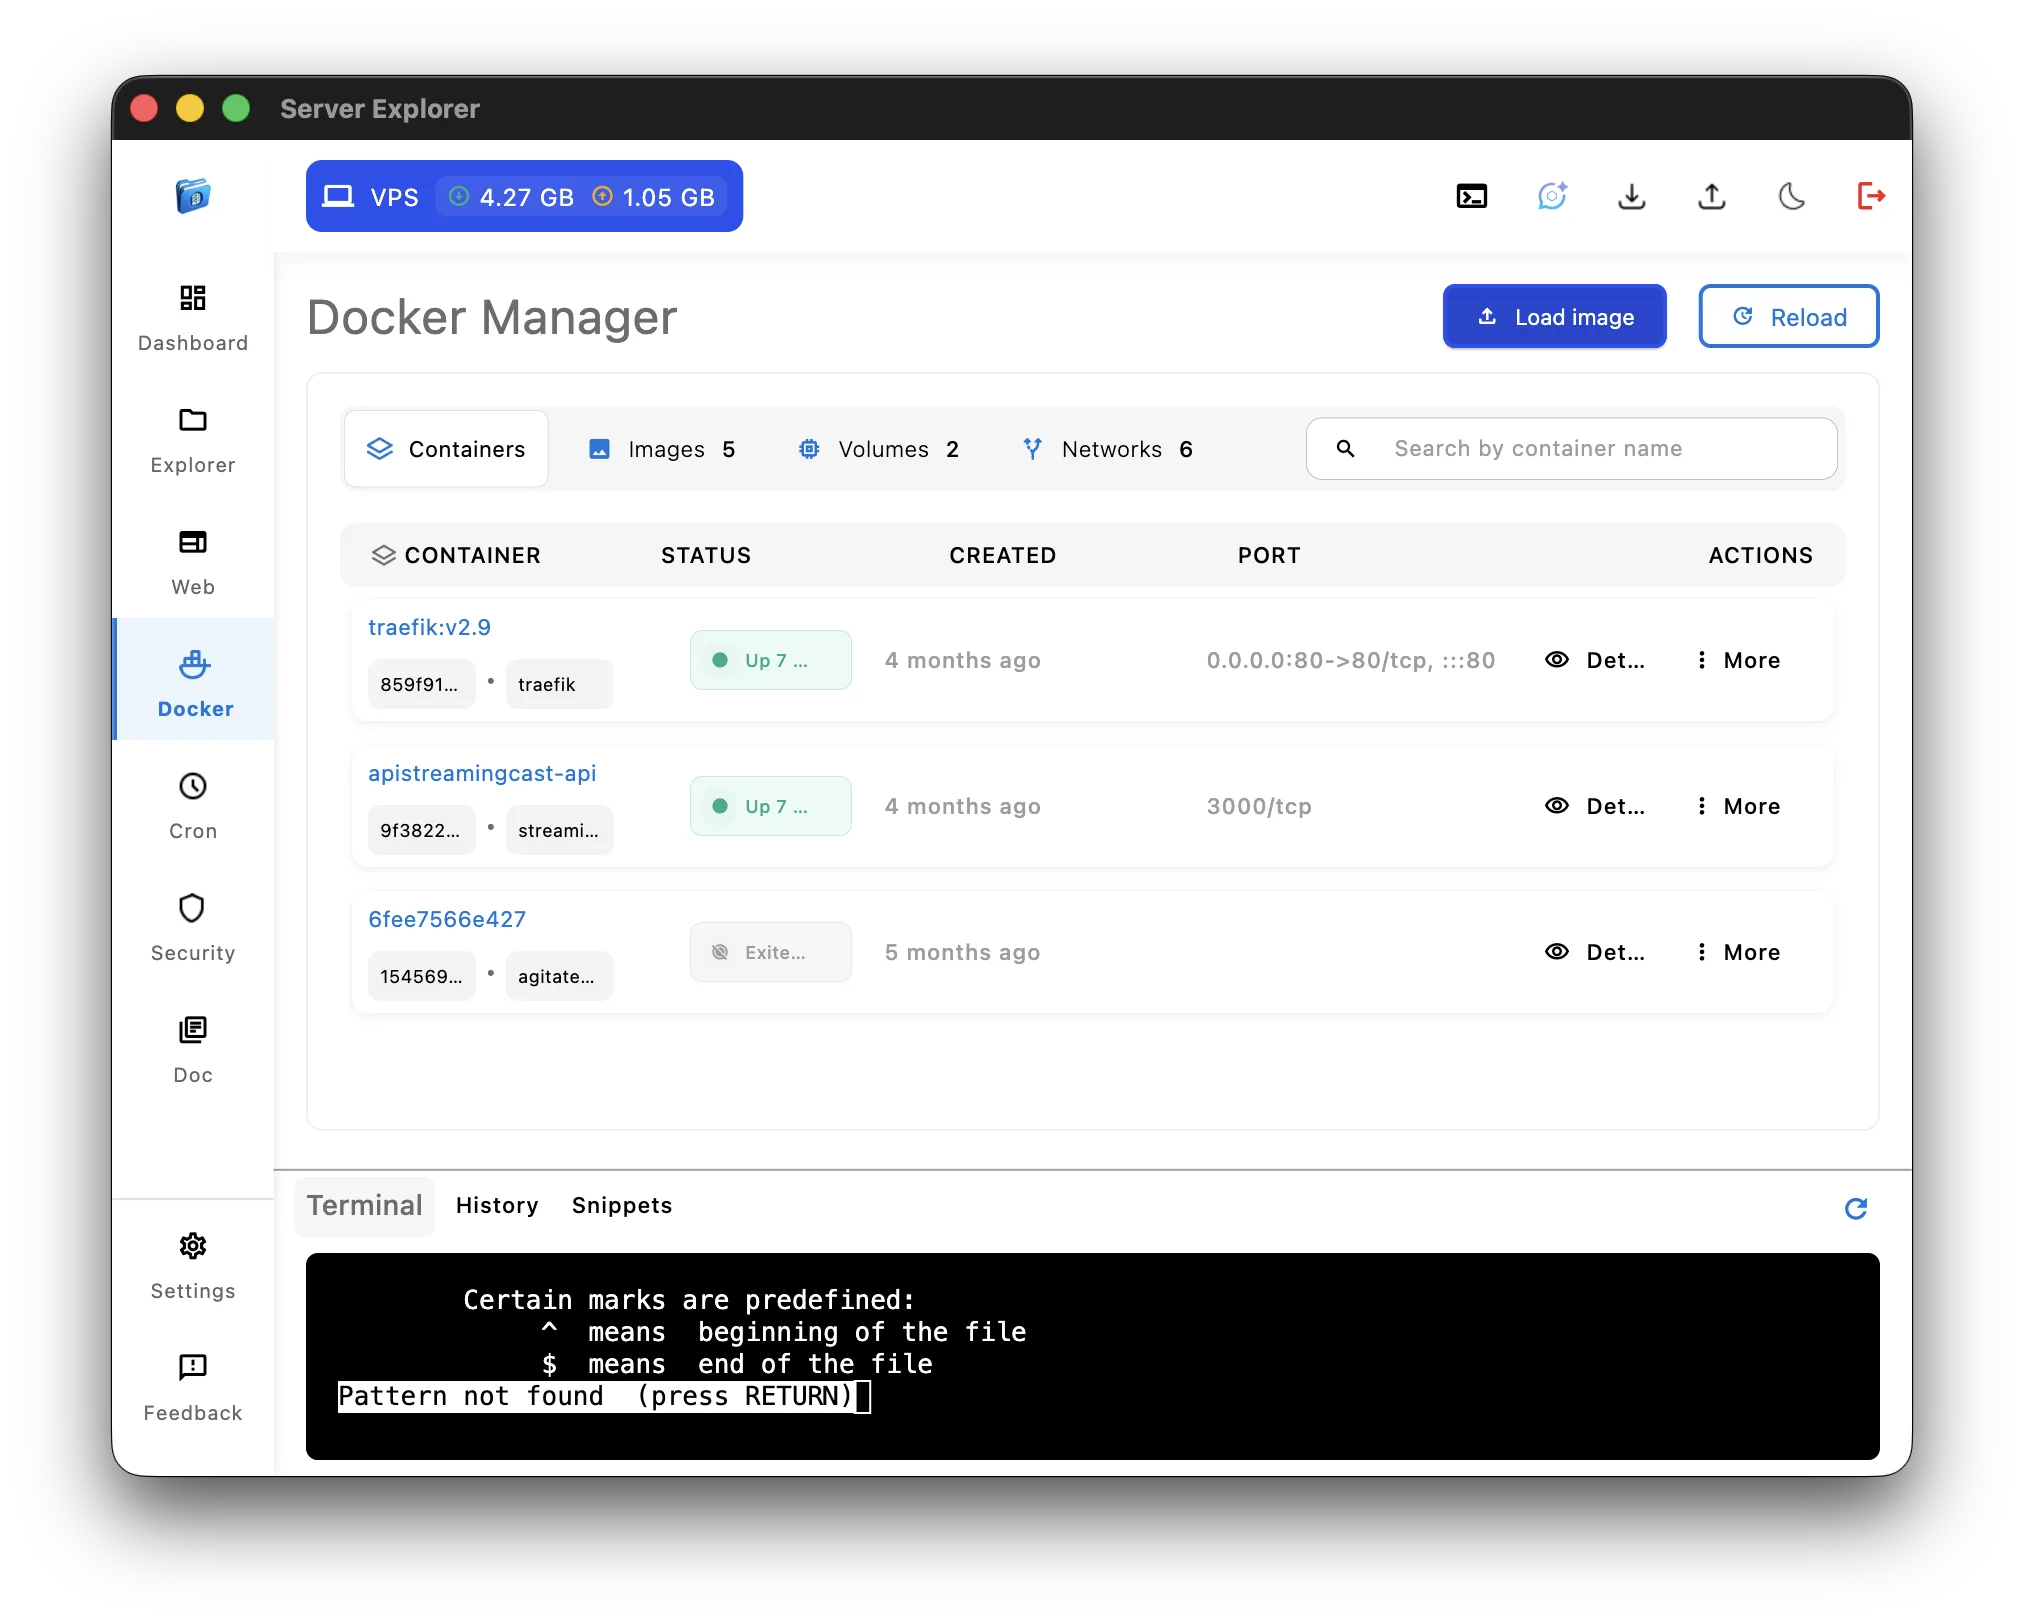The width and height of the screenshot is (2024, 1624).
Task: Click the upload icon near dark mode
Action: [1711, 196]
